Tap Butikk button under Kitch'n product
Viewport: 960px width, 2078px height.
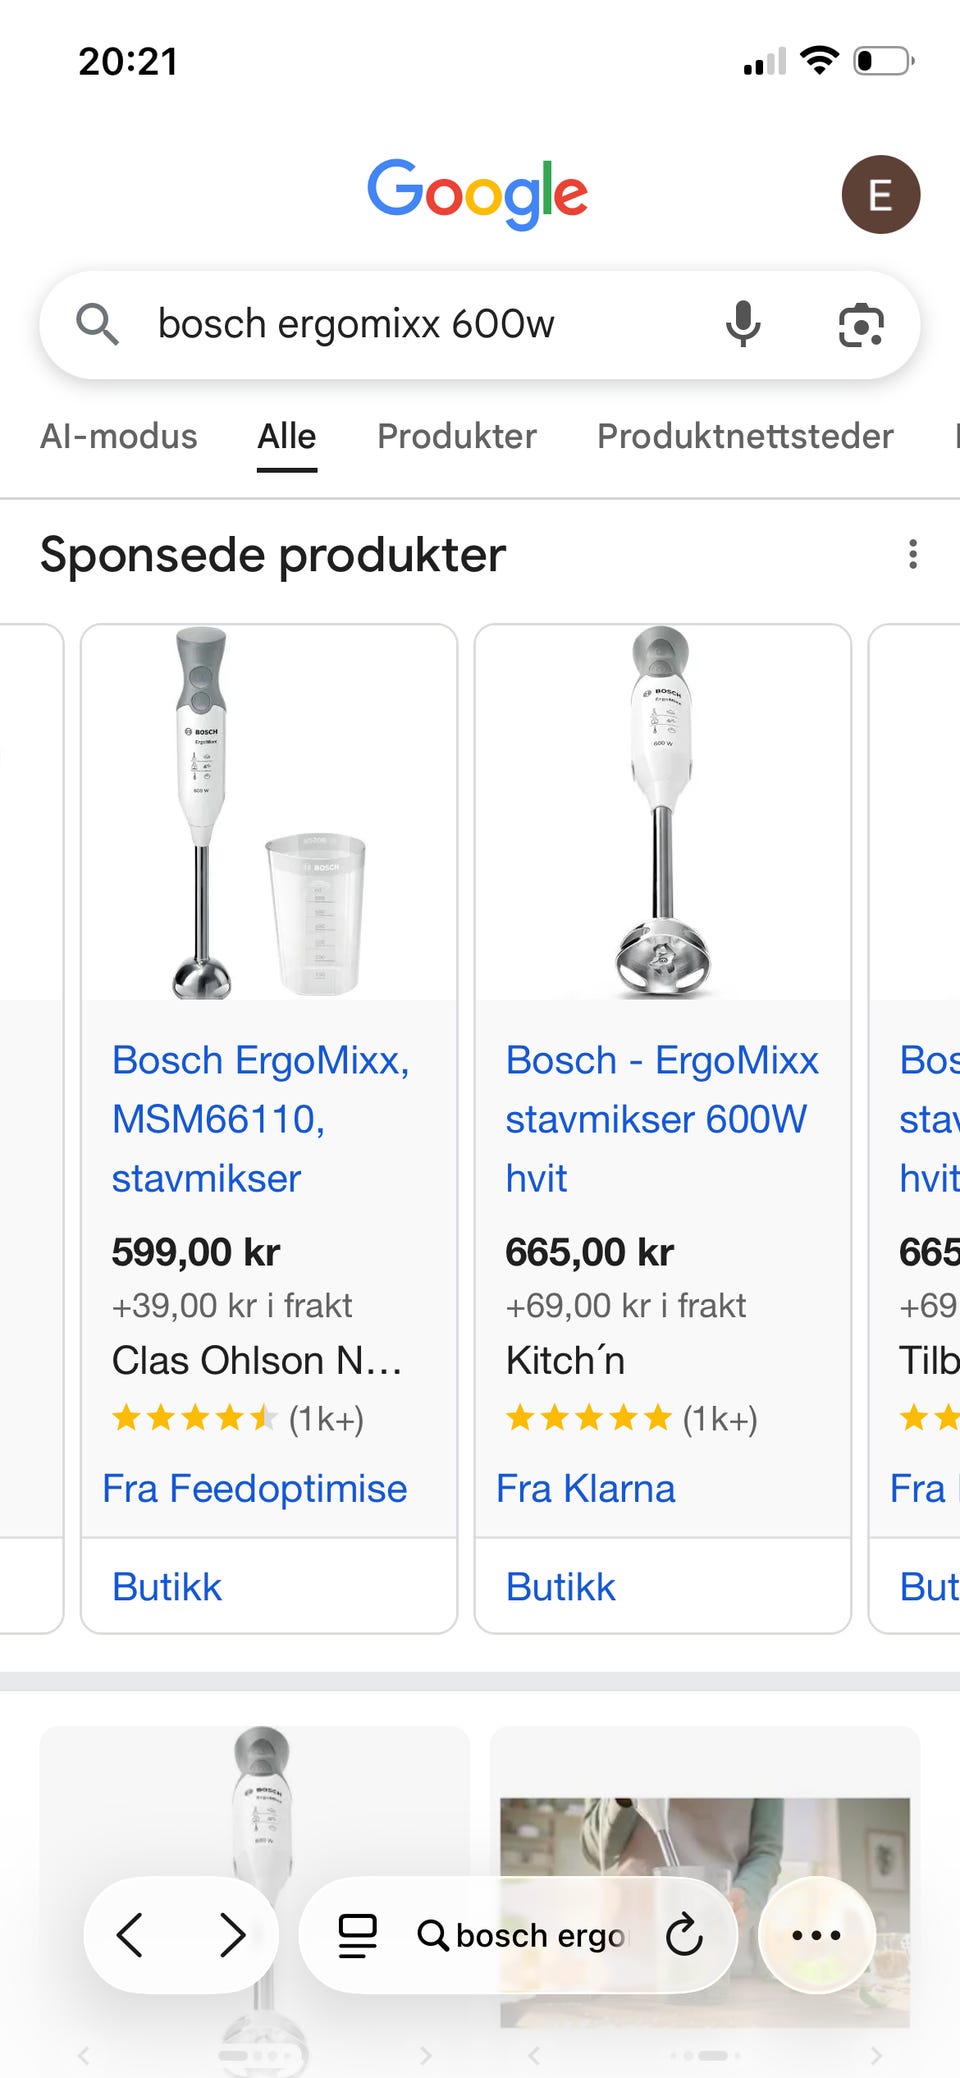tap(560, 1587)
